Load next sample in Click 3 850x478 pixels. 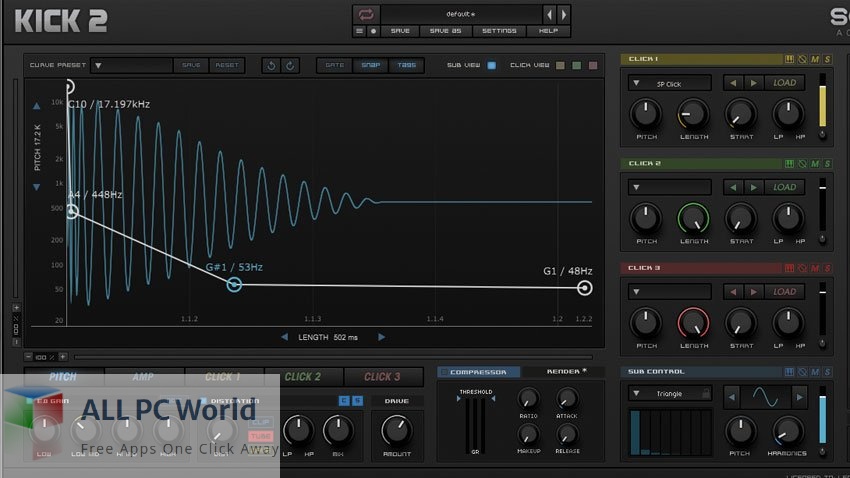pyautogui.click(x=753, y=292)
